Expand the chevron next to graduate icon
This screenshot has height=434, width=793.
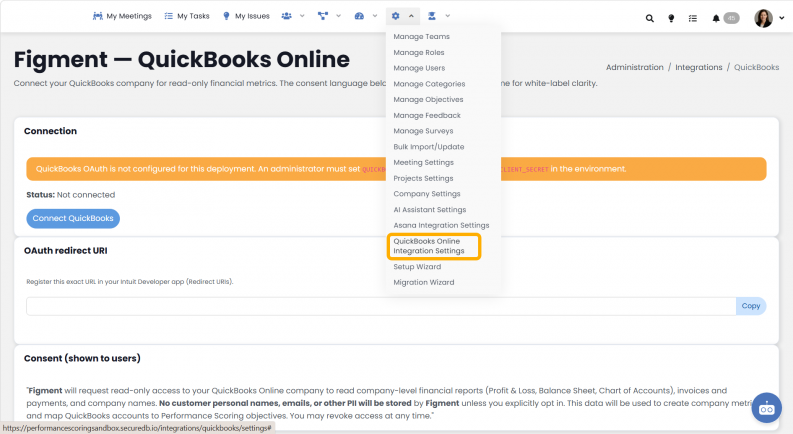point(448,16)
